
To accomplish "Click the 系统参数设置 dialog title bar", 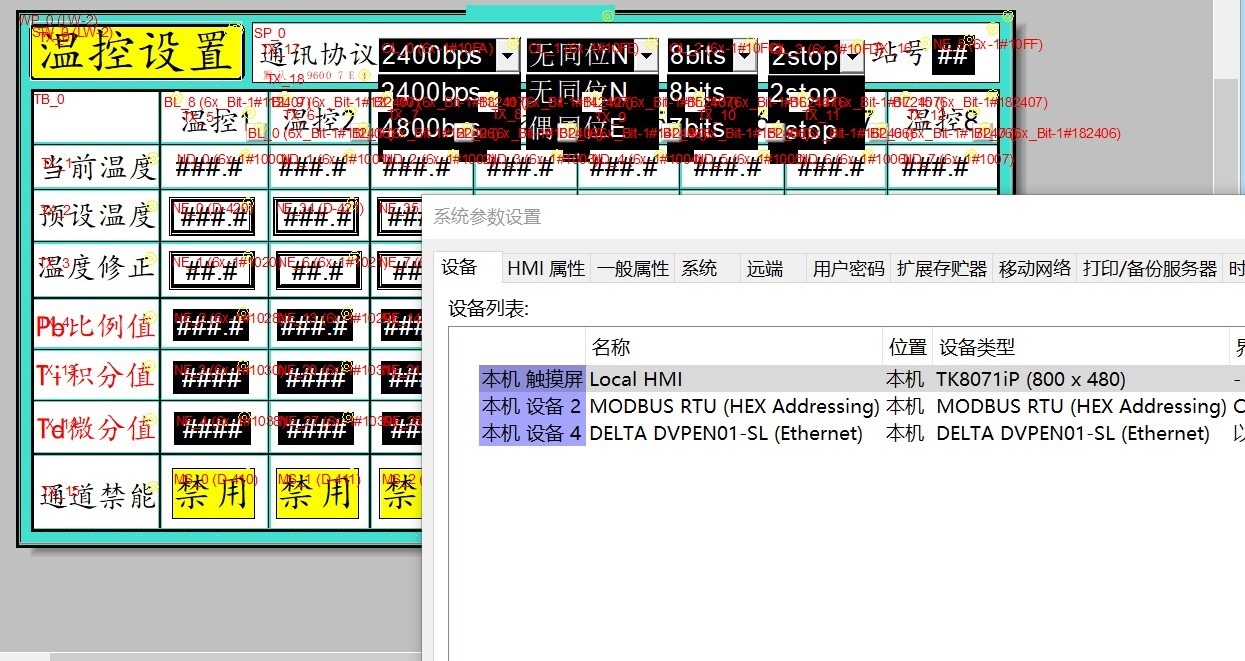I will coord(834,216).
